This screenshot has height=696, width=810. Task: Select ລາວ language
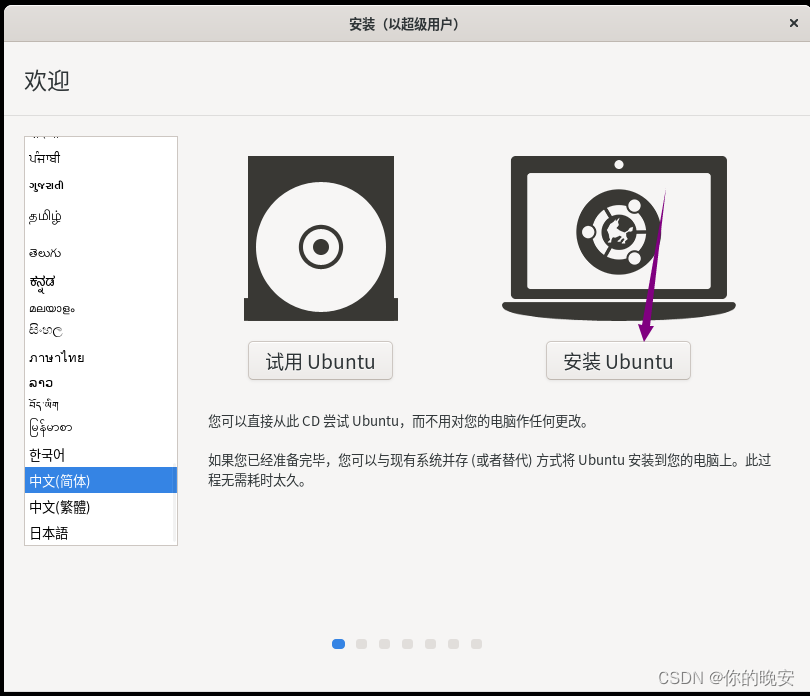pos(101,383)
